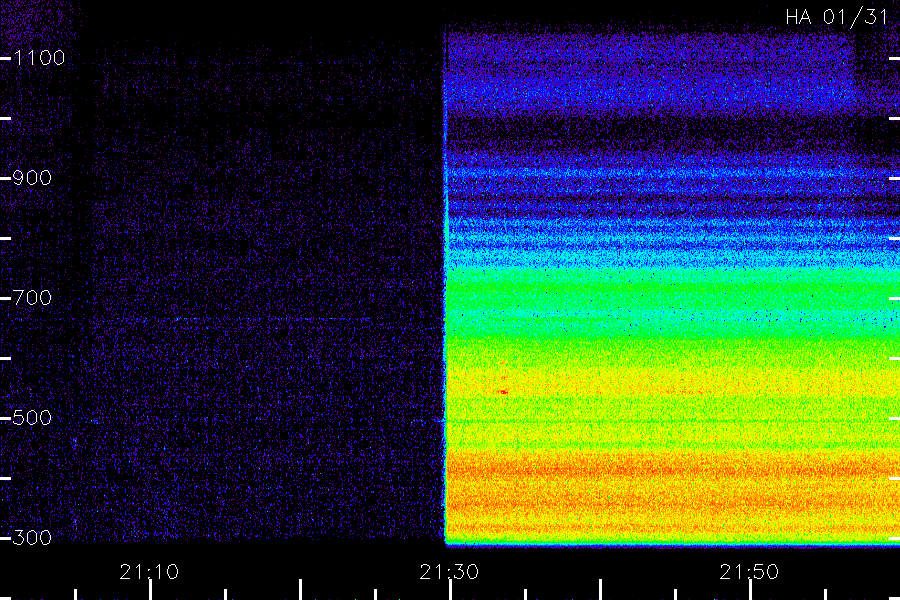Click the major tick mark below 21:30
The image size is (900, 600).
451,590
